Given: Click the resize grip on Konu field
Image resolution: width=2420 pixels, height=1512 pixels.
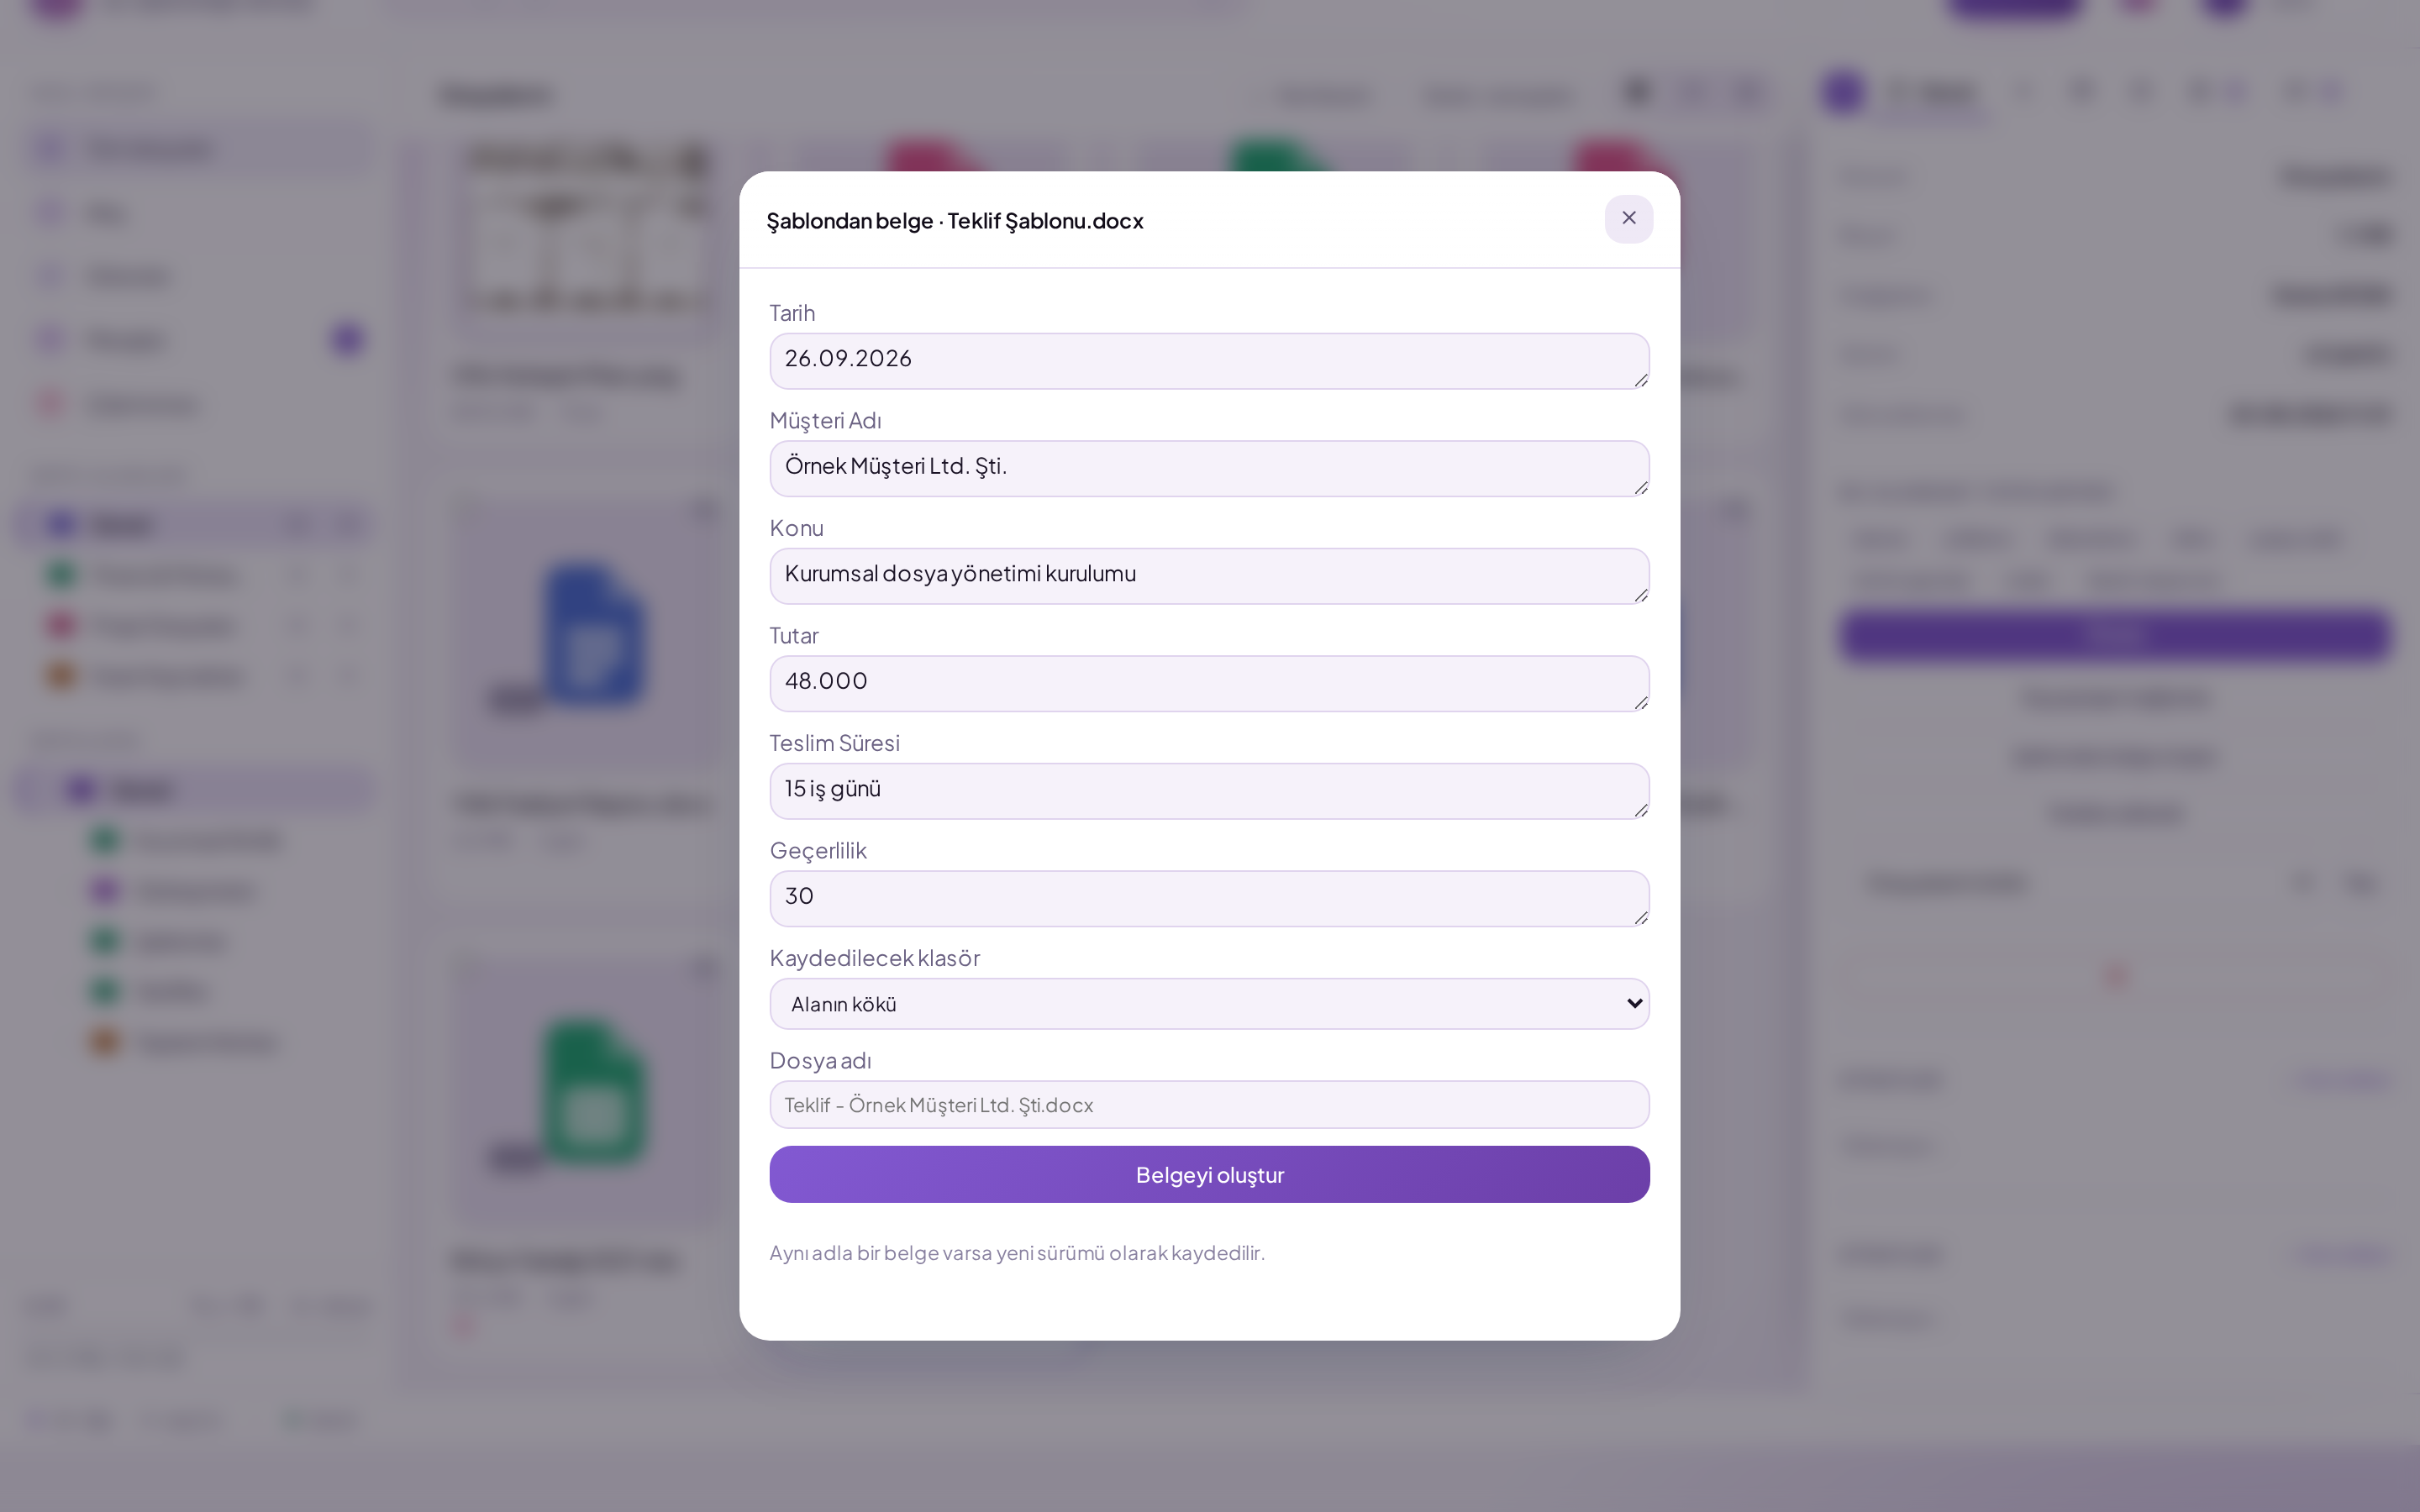Looking at the screenshot, I should pyautogui.click(x=1640, y=595).
